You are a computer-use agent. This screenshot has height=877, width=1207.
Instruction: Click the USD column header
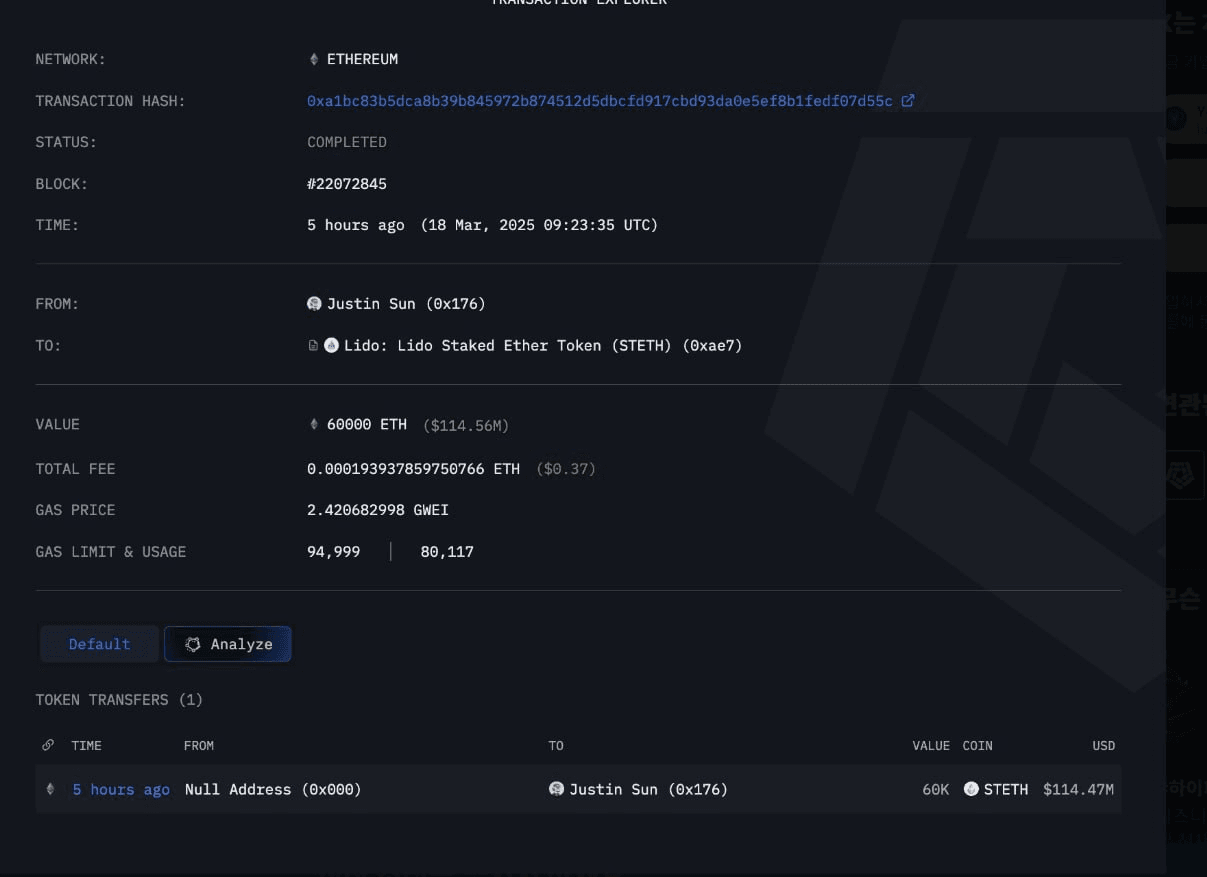pos(1103,746)
